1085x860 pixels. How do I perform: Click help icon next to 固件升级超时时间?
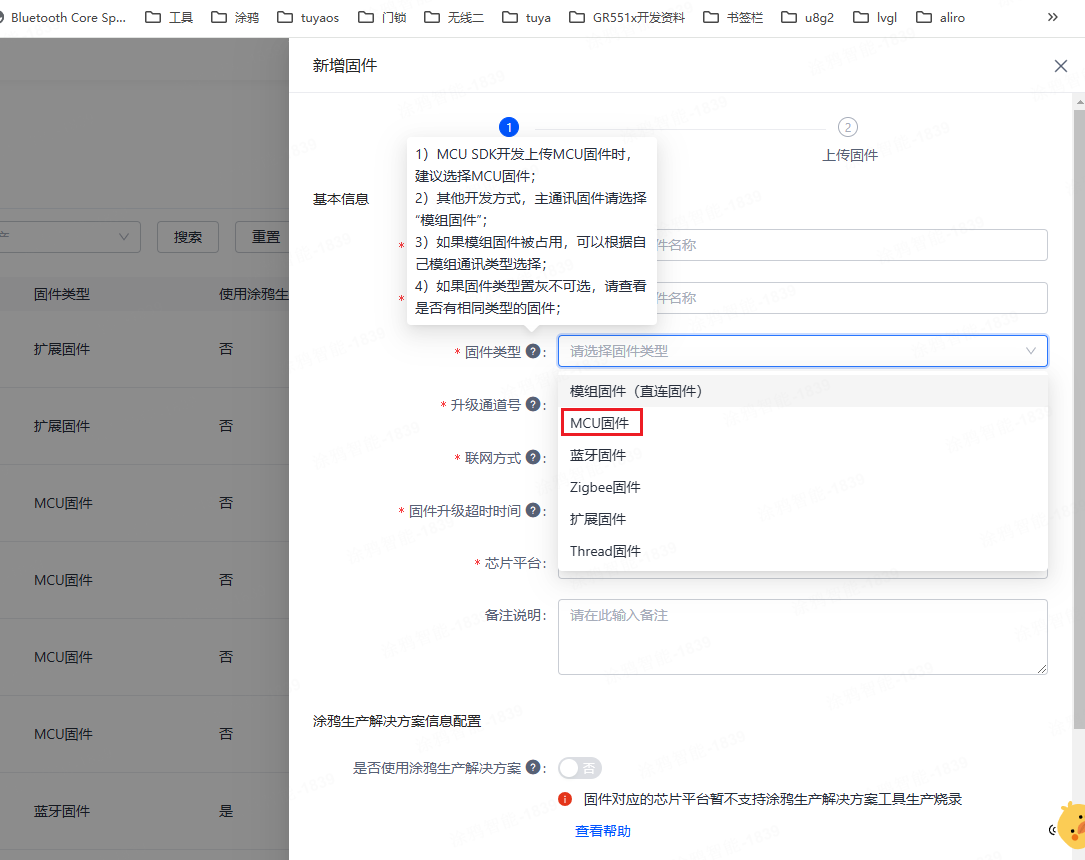[x=533, y=510]
